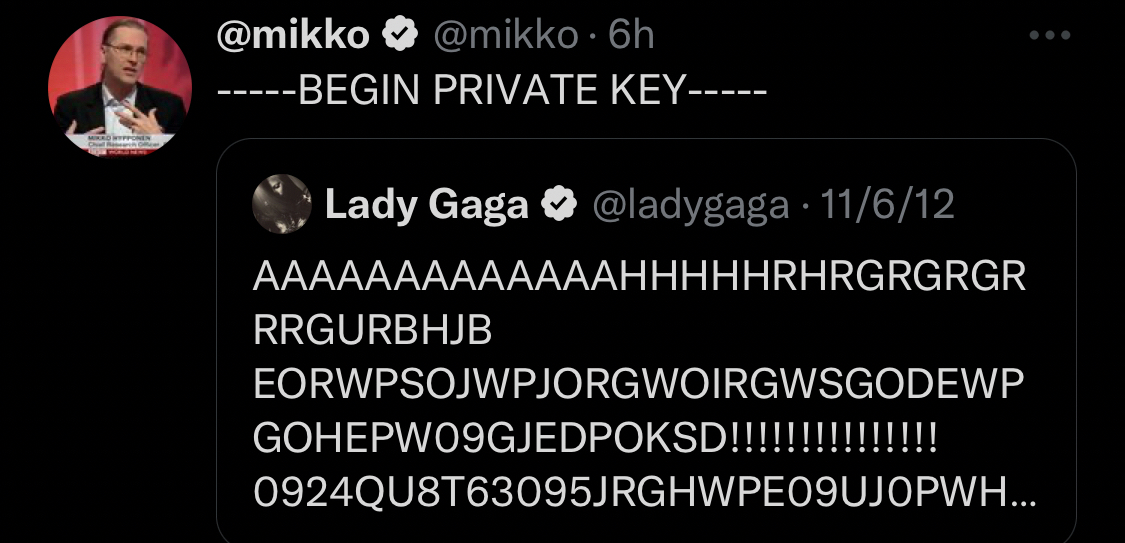
Task: Click the @ladygaga handle
Action: 691,205
